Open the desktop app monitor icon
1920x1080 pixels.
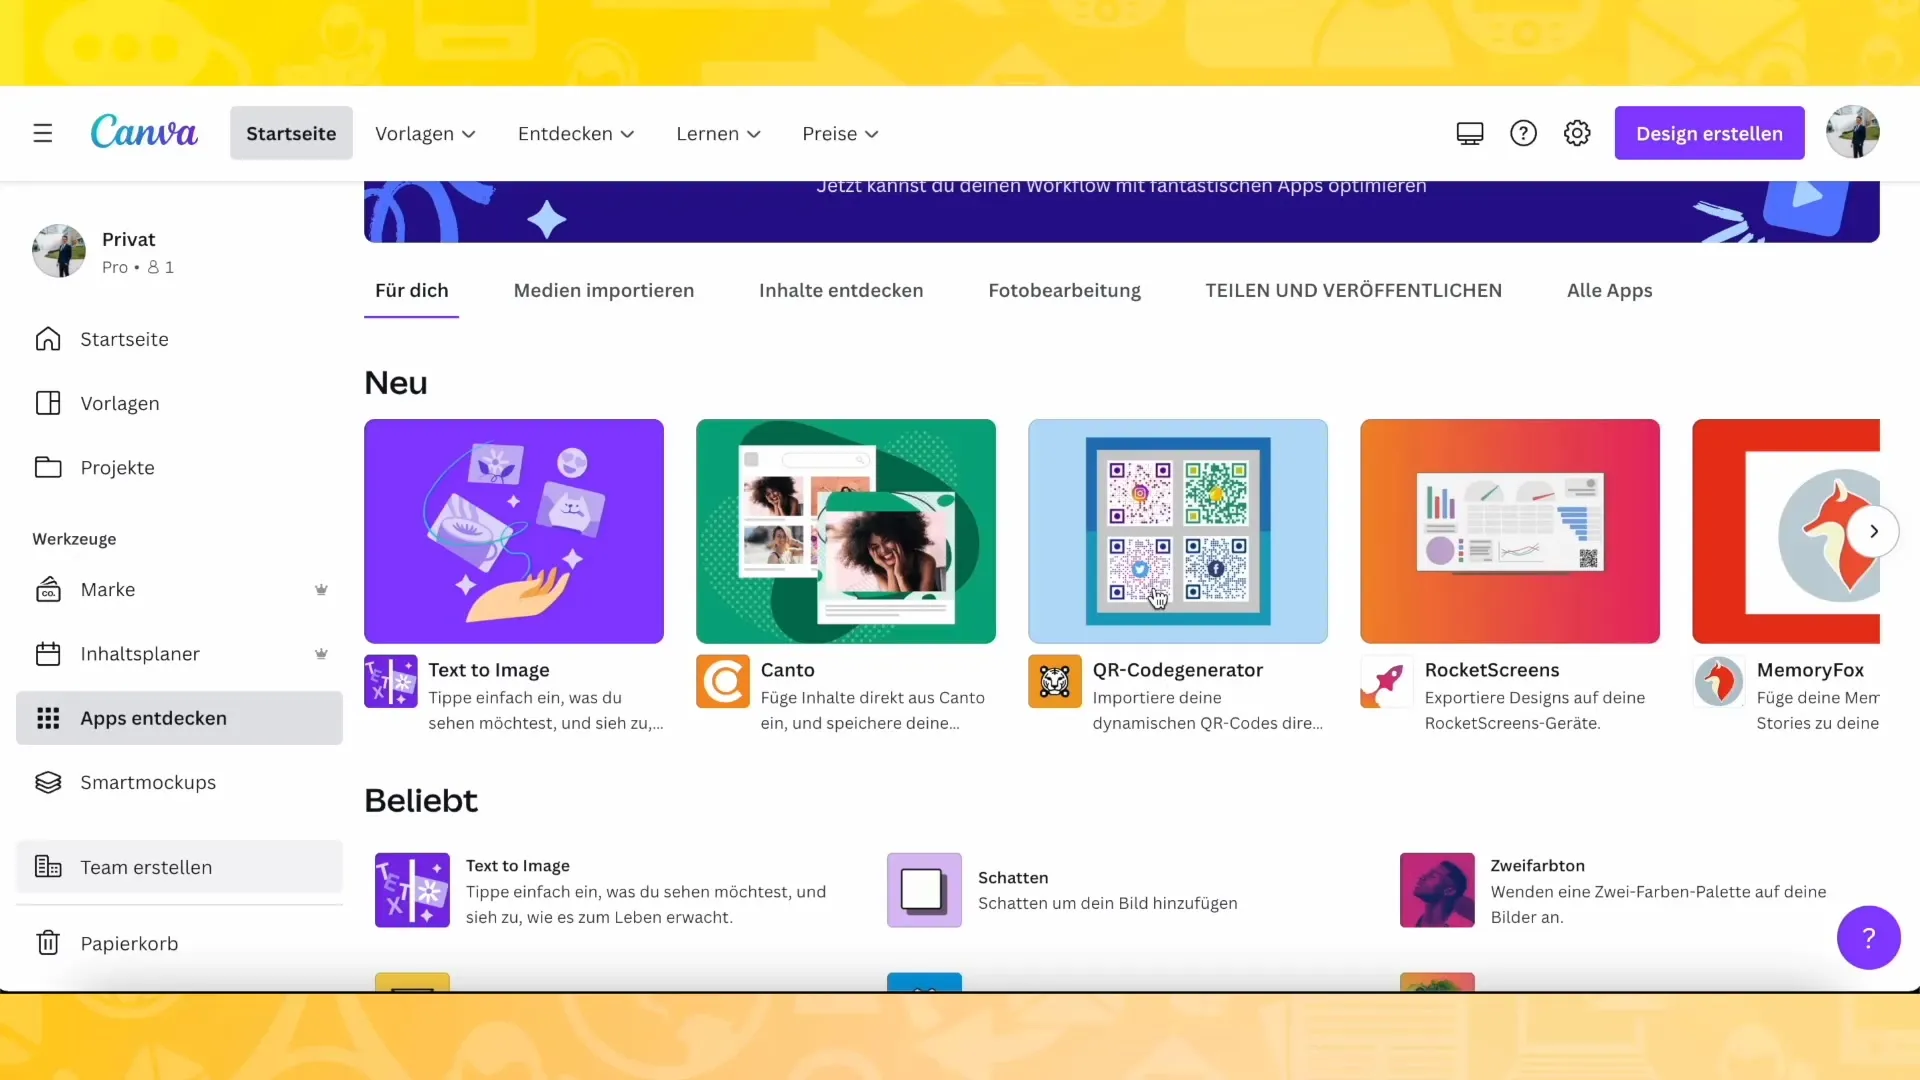[x=1470, y=133]
